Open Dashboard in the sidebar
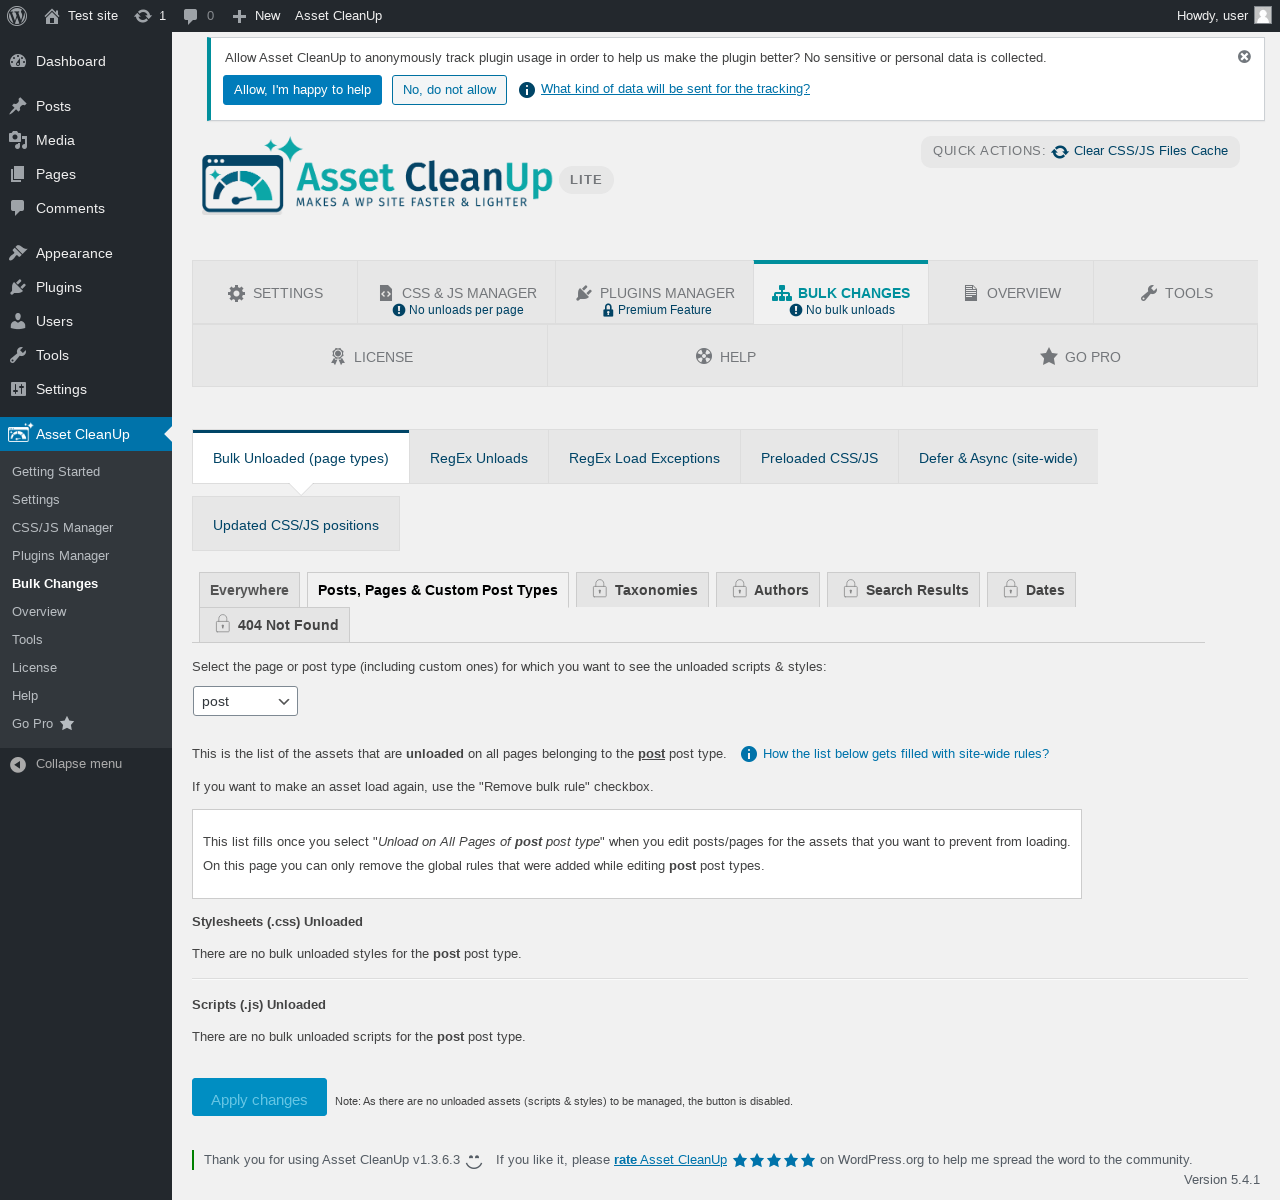The width and height of the screenshot is (1280, 1200). (86, 61)
